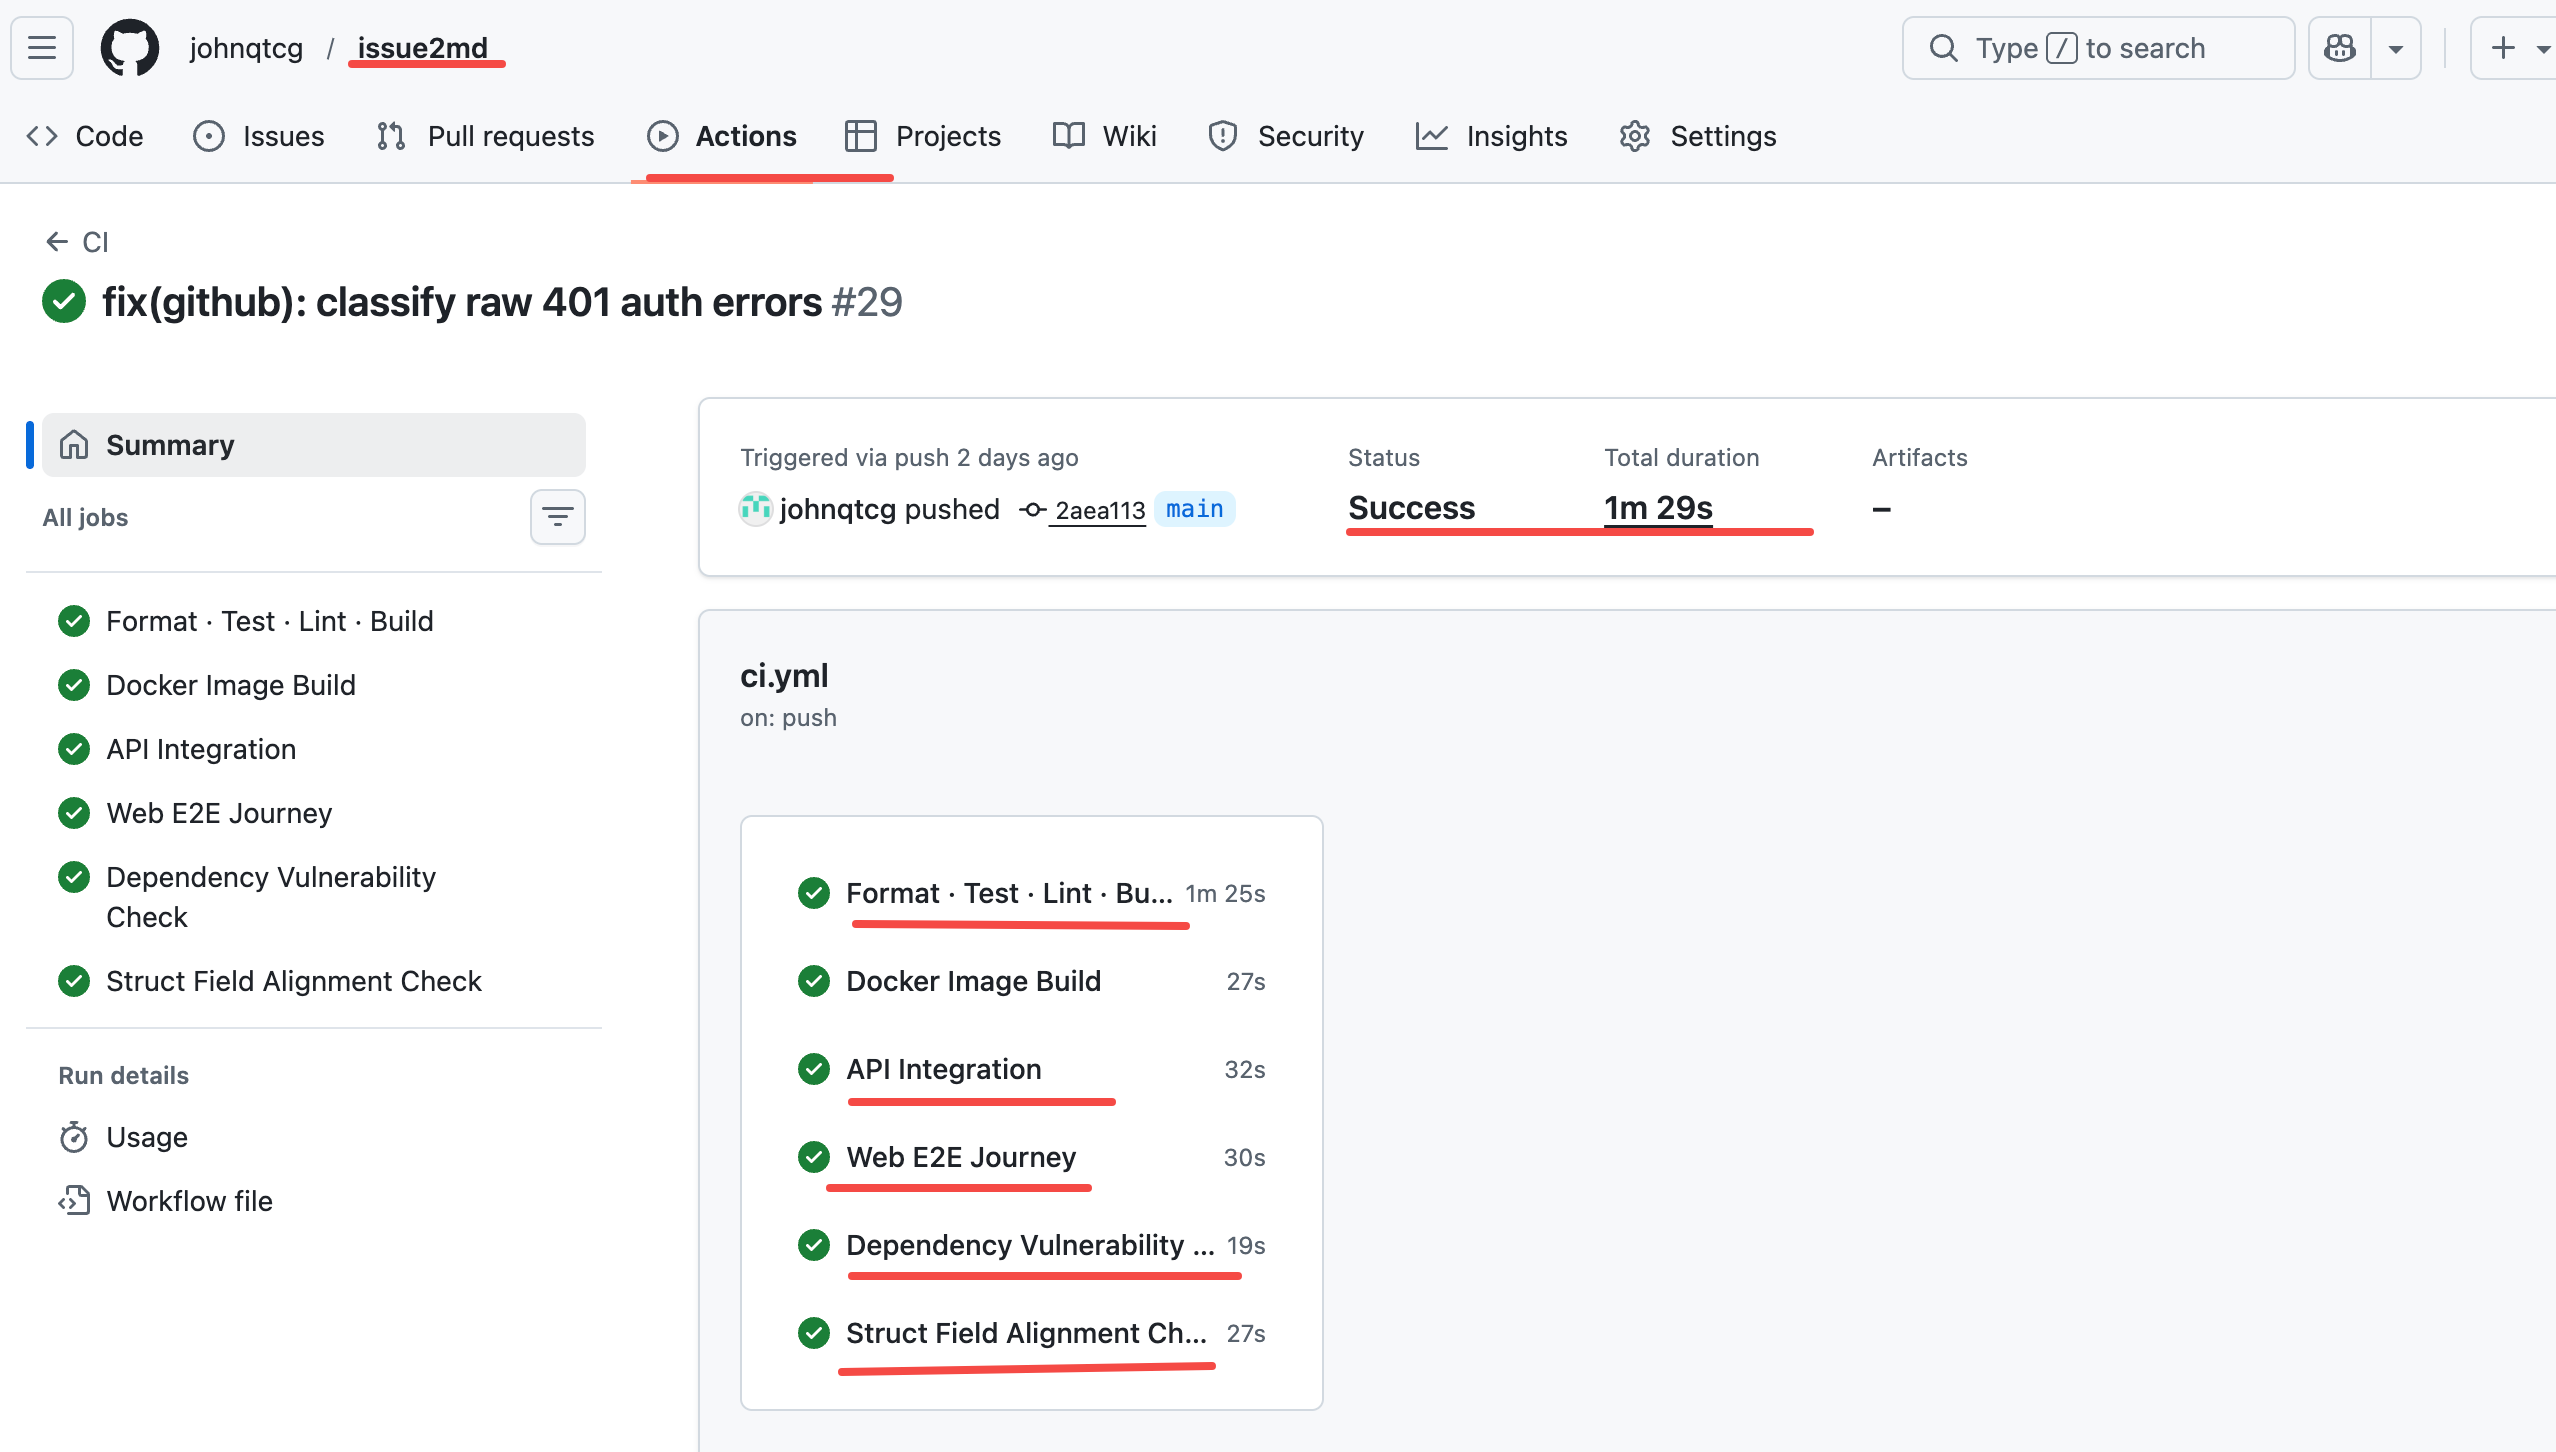This screenshot has width=2556, height=1452.
Task: Click the main branch label
Action: (x=1193, y=509)
